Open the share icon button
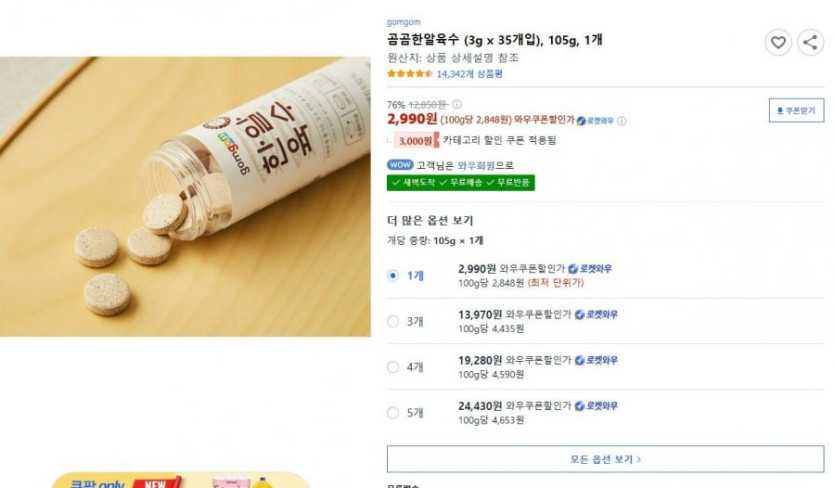Screen dimensions: 835x488 point(810,42)
